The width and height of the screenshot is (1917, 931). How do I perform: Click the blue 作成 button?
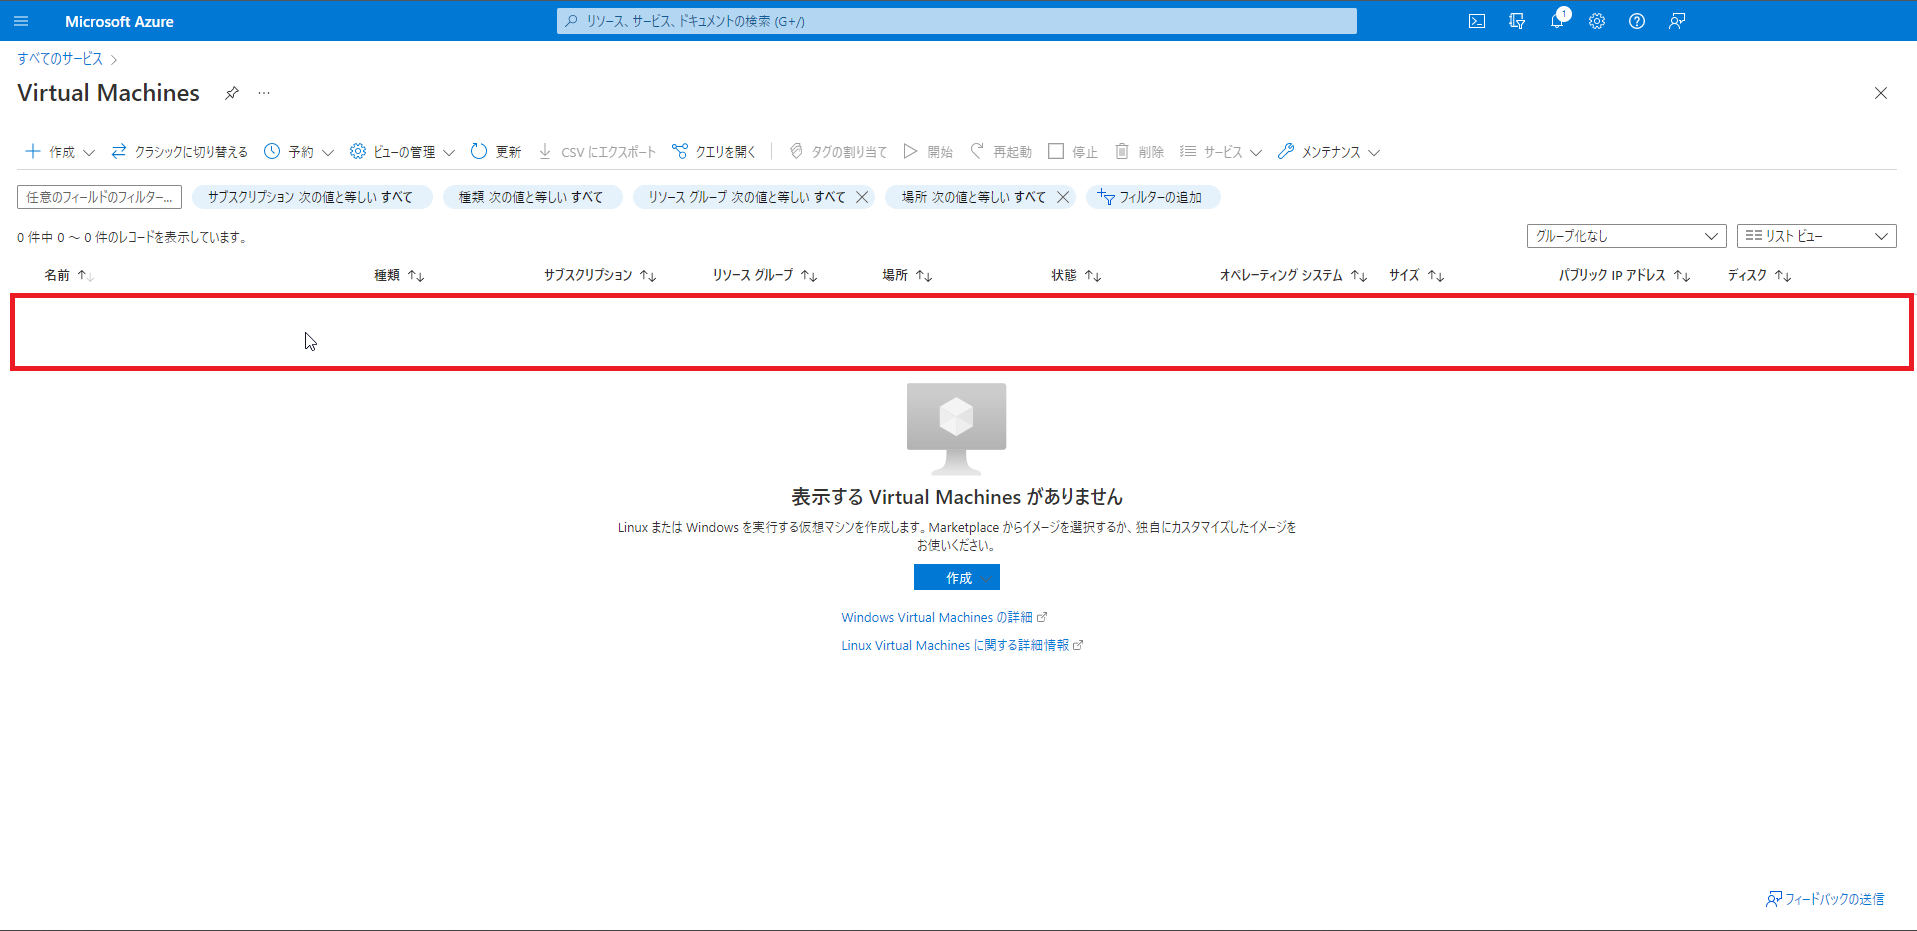(x=957, y=577)
